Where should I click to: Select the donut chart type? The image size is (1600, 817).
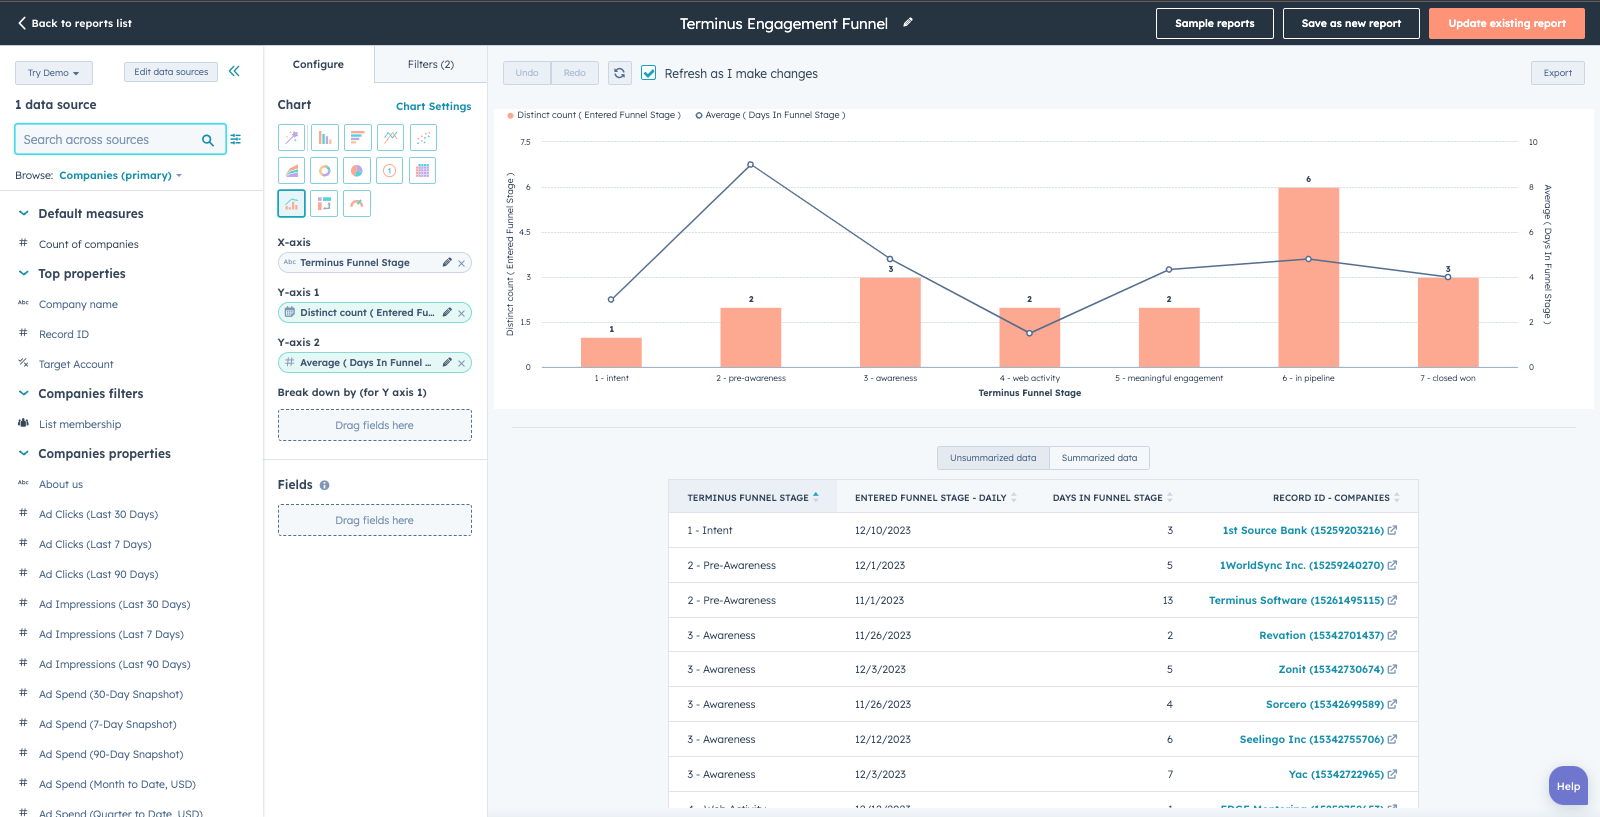click(324, 171)
